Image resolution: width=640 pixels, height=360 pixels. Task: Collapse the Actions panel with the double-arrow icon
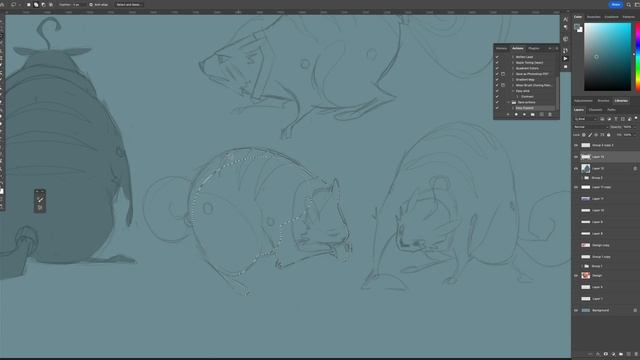click(550, 48)
